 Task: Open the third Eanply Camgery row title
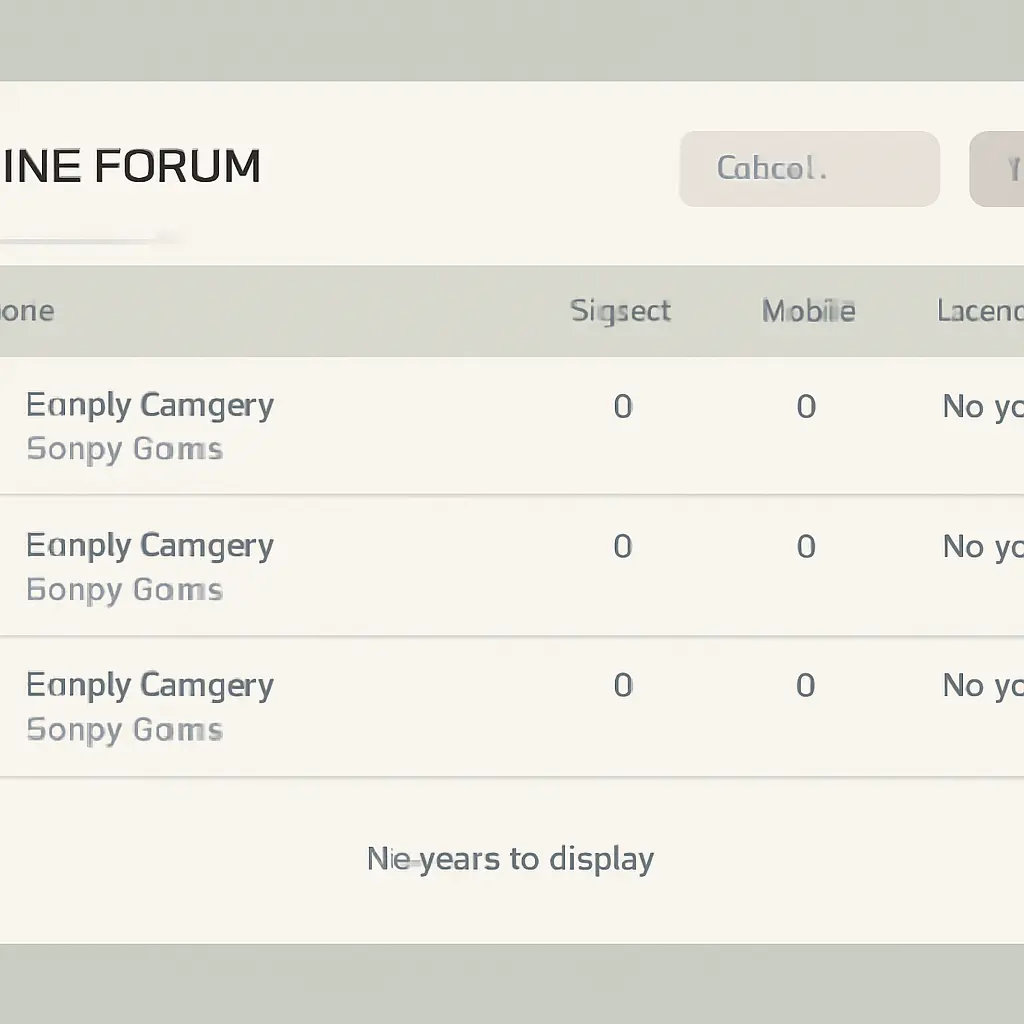click(x=150, y=686)
